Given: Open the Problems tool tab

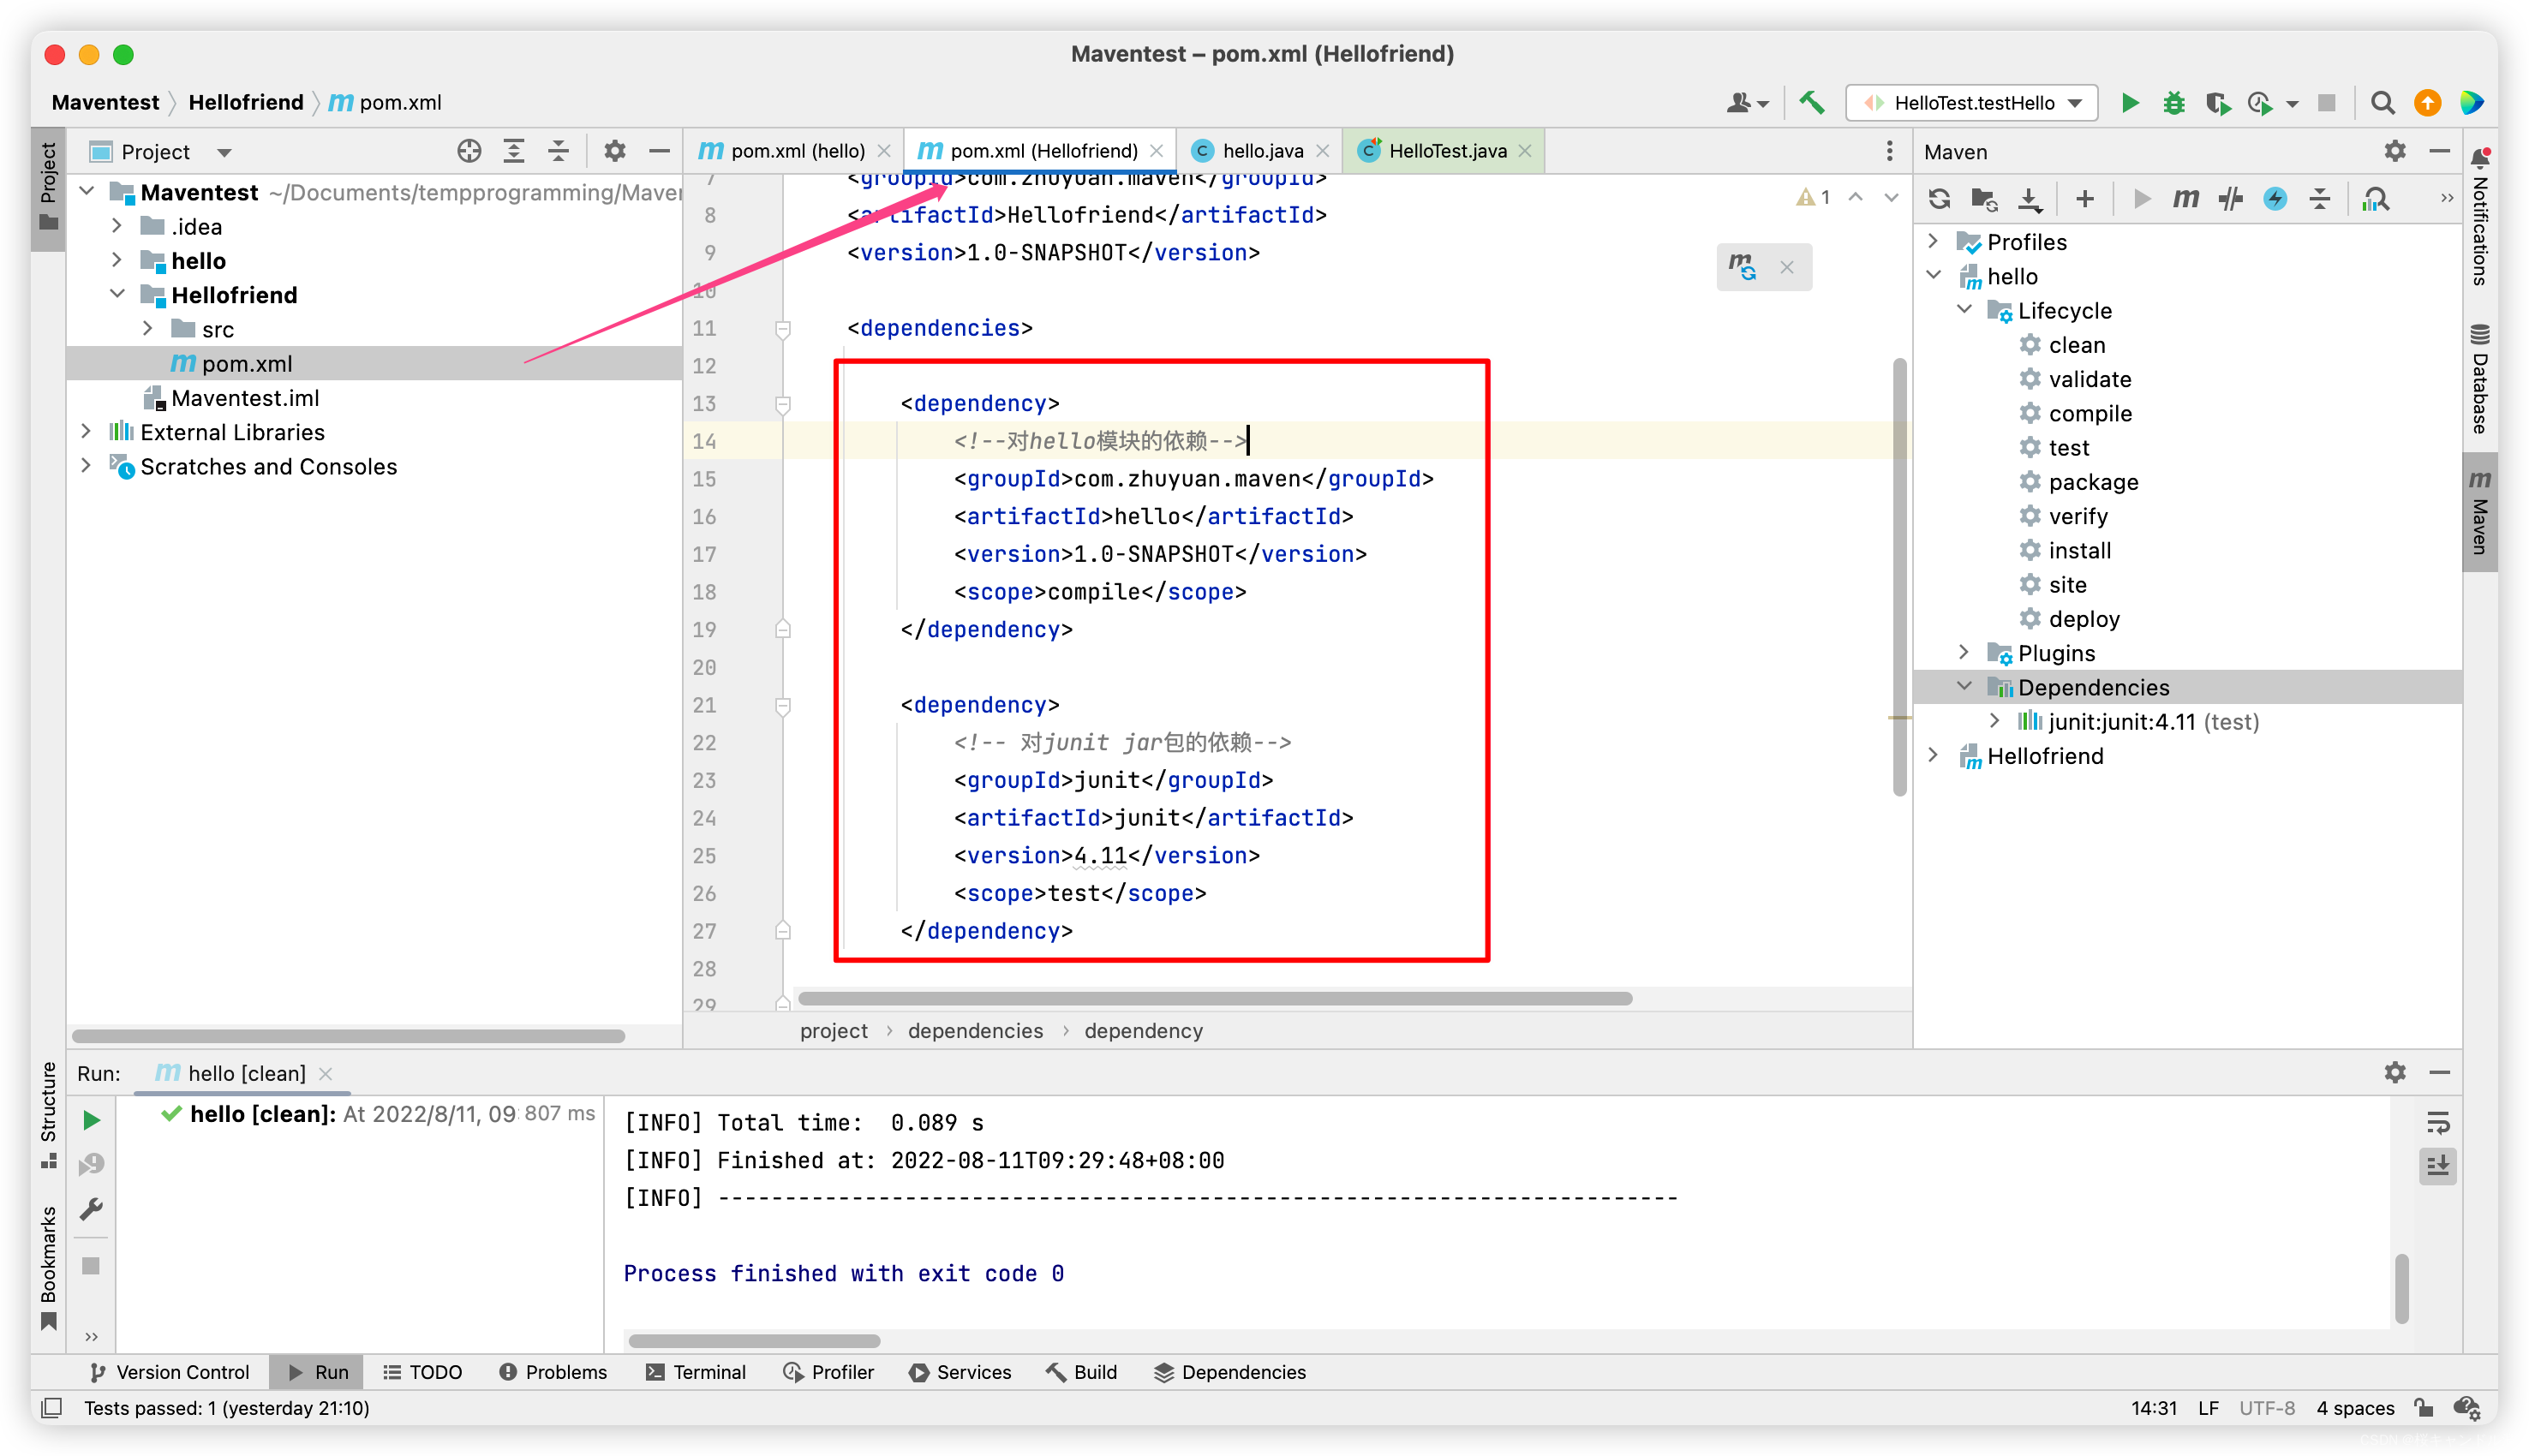Looking at the screenshot, I should tap(553, 1371).
